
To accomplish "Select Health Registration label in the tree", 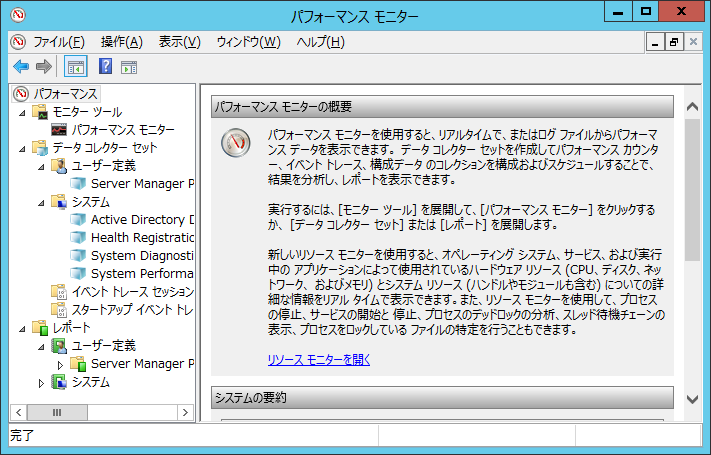I will point(142,238).
